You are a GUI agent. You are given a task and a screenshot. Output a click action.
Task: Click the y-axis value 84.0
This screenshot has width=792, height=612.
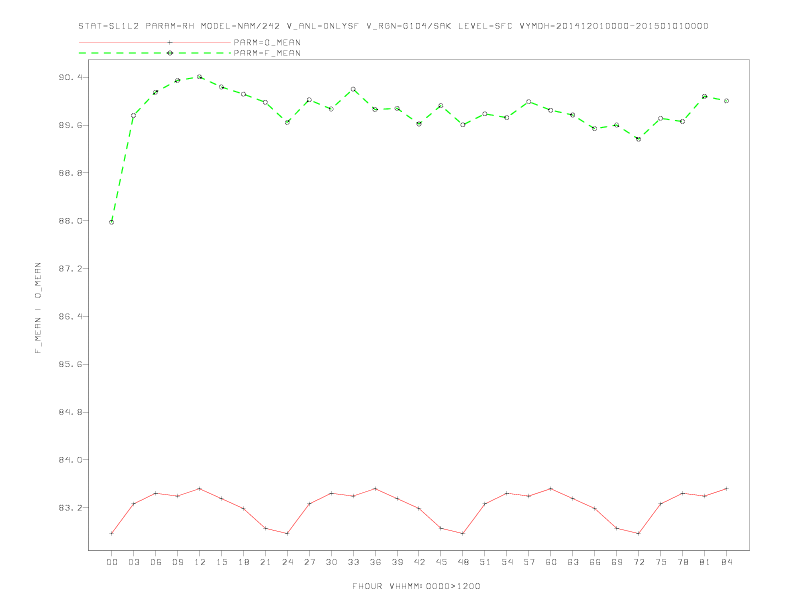tap(70, 460)
